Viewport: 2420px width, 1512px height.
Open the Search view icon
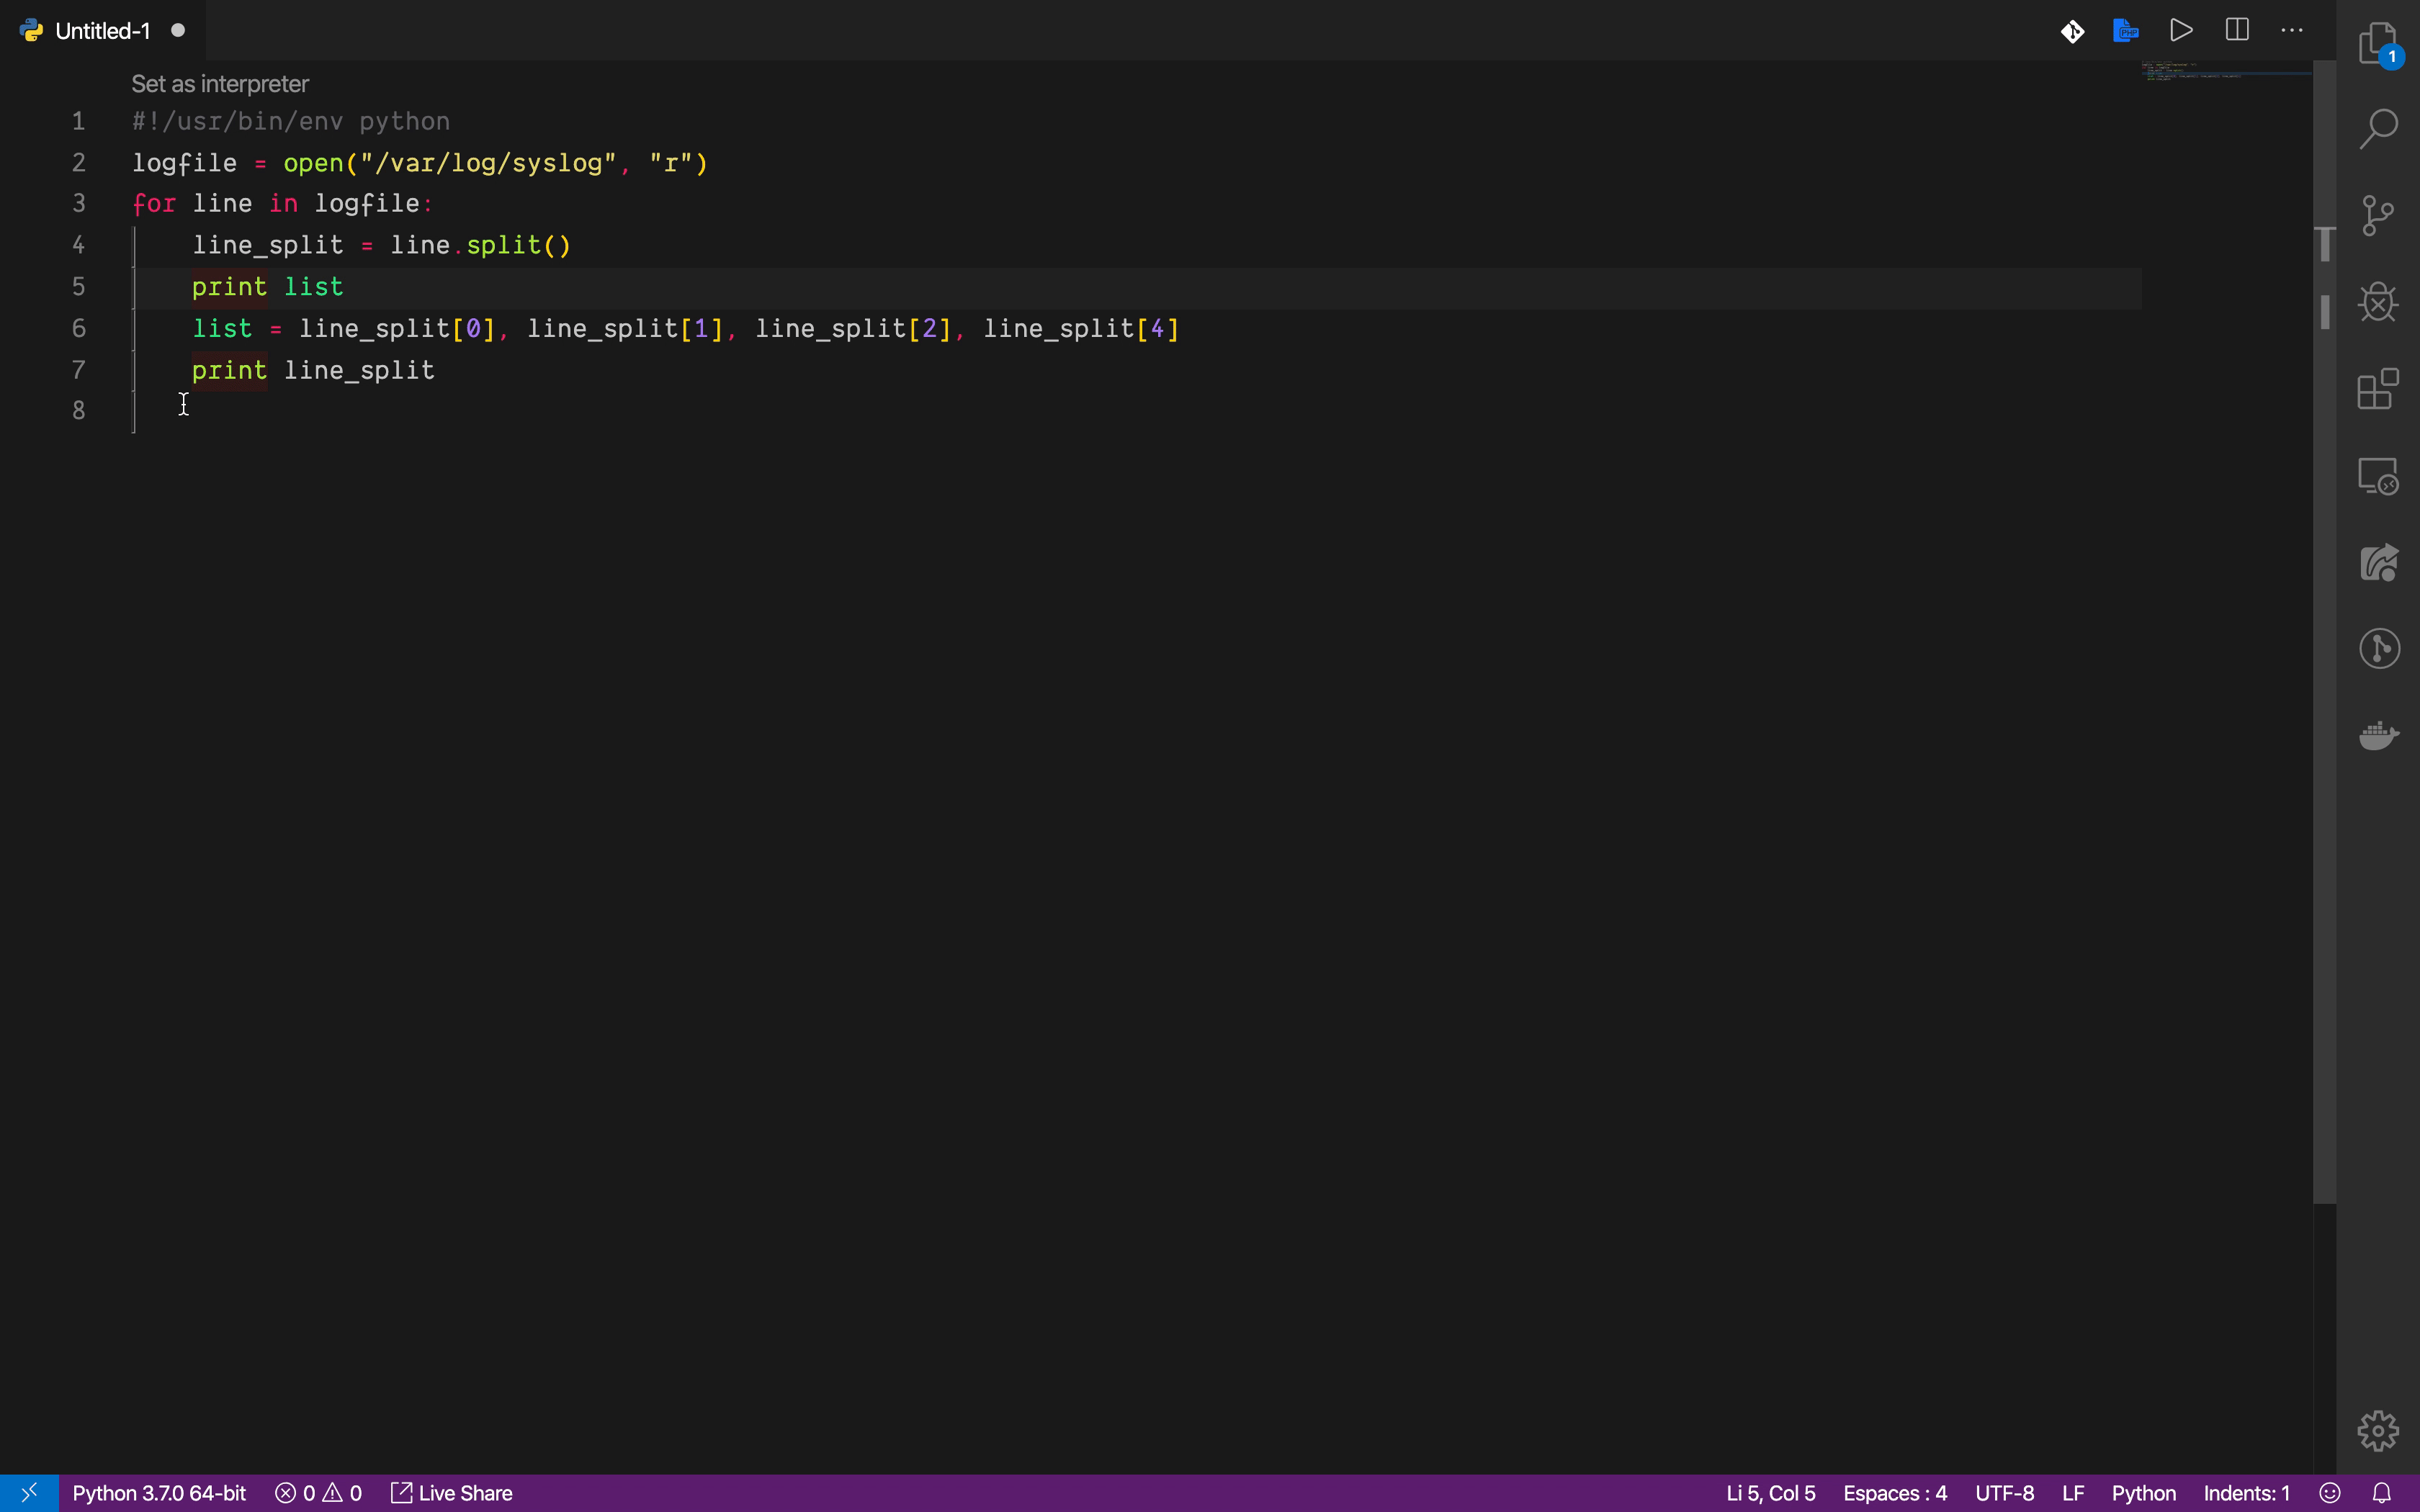(2378, 129)
